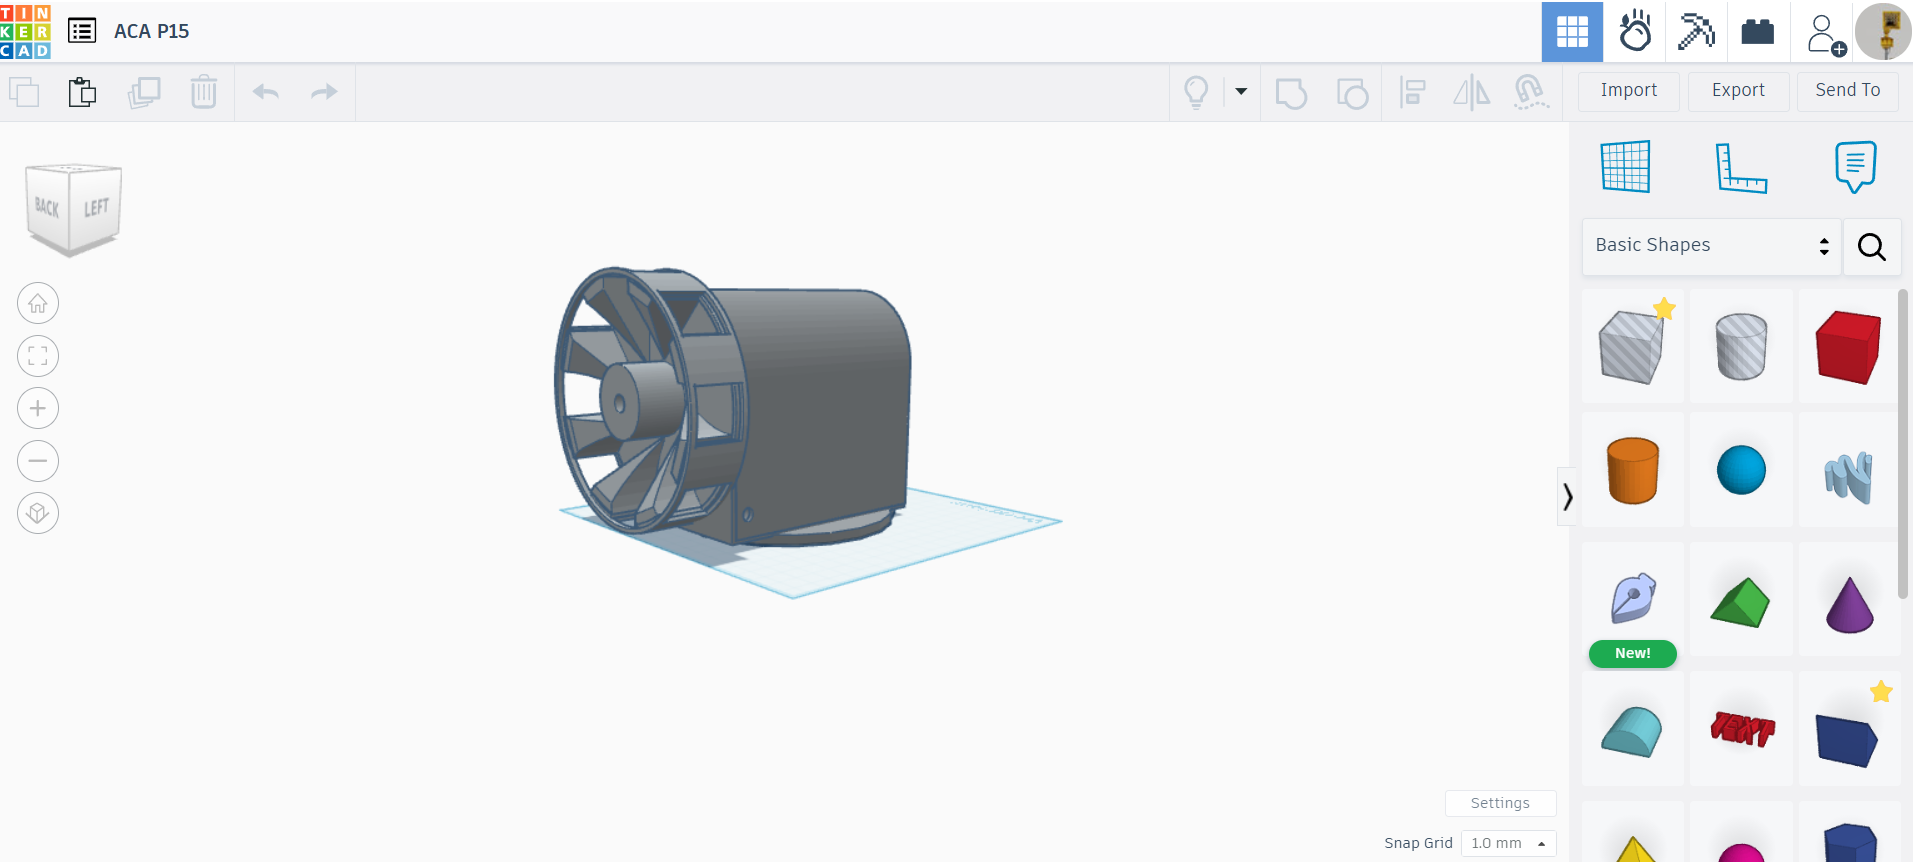This screenshot has width=1913, height=862.
Task: Click the Duplicate and repeat icon
Action: (x=144, y=92)
